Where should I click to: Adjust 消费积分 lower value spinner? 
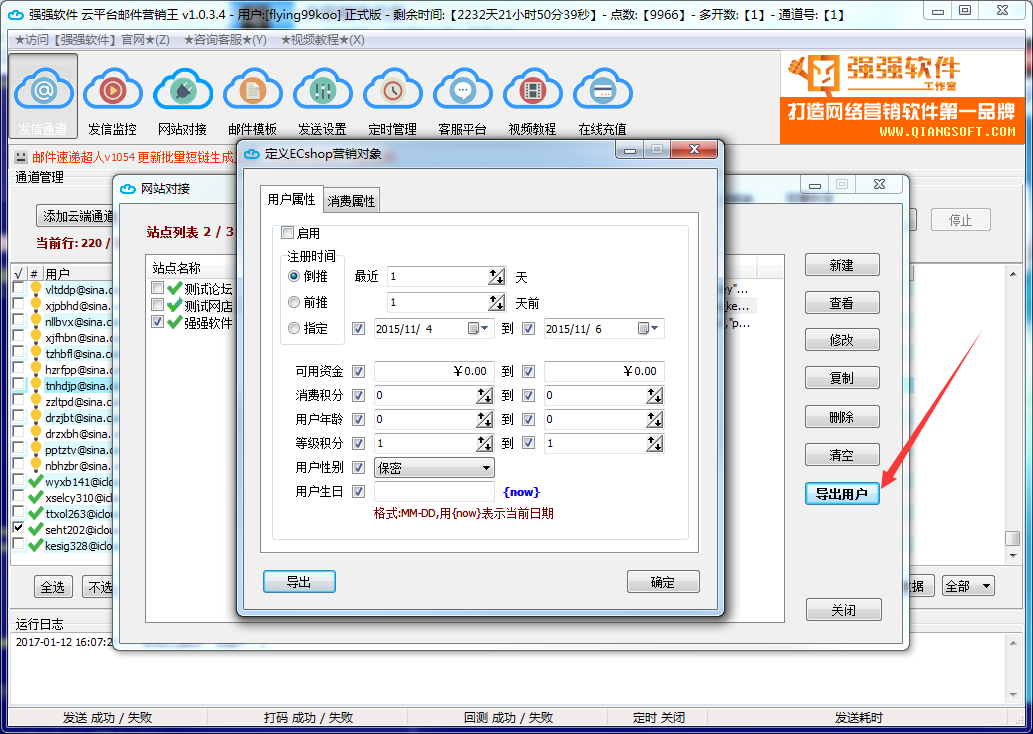point(484,395)
